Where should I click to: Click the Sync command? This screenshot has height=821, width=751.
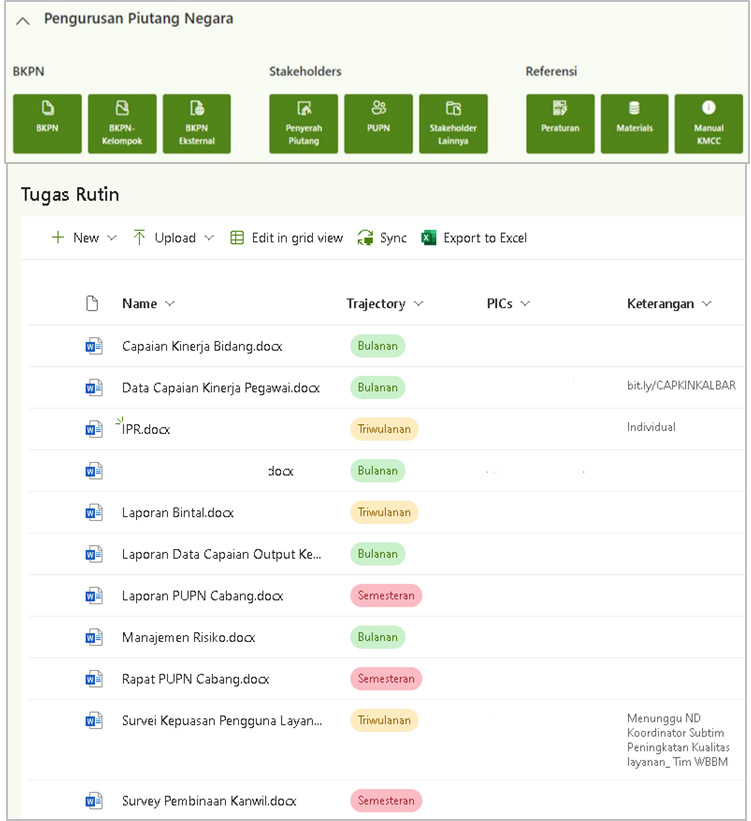[x=382, y=238]
